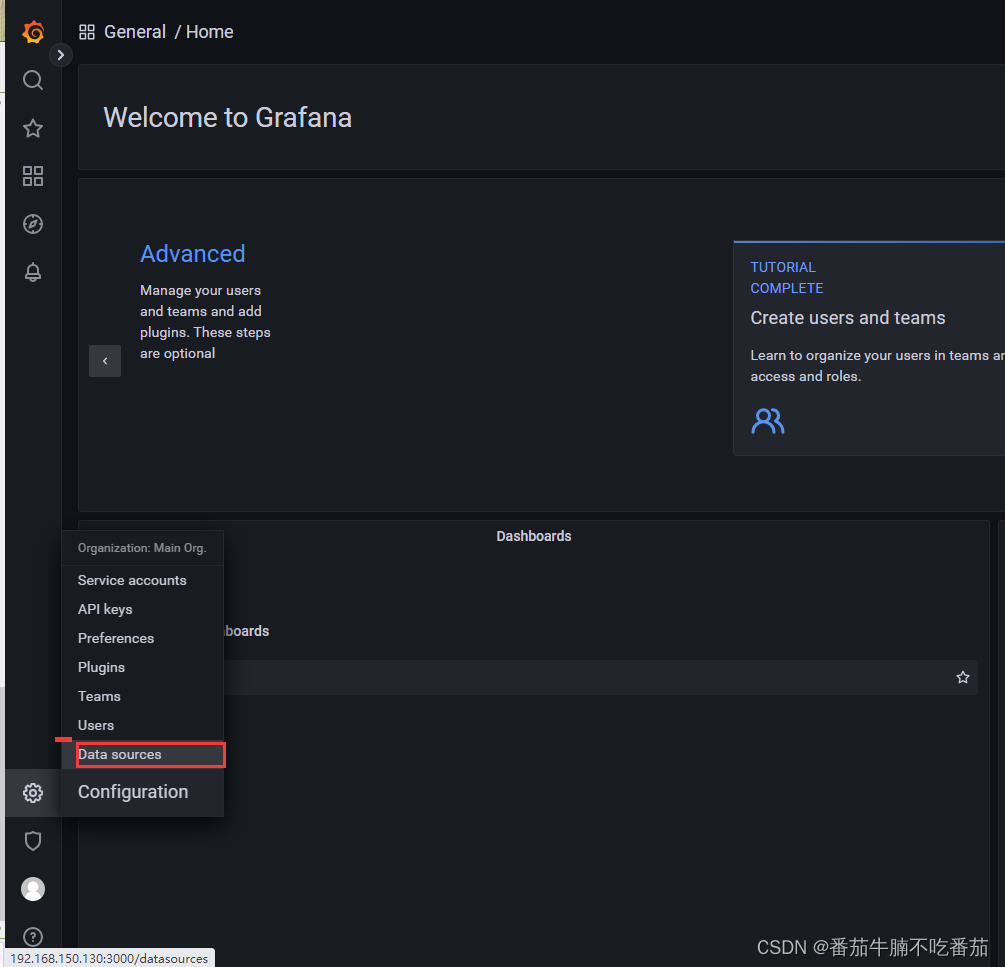Open the Dashboards grid icon in sidebar

[33, 176]
